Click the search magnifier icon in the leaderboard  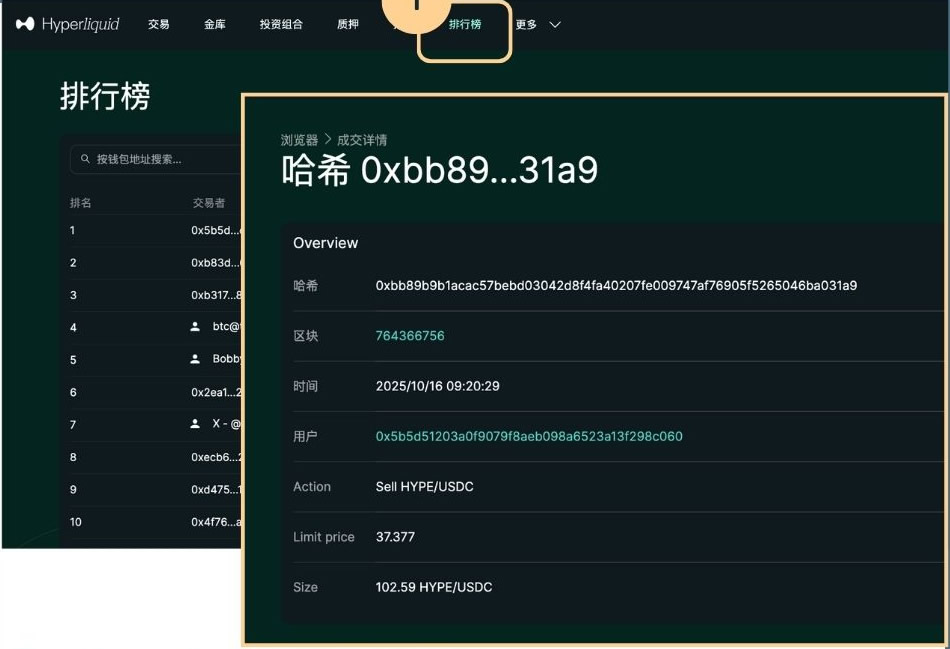(85, 158)
